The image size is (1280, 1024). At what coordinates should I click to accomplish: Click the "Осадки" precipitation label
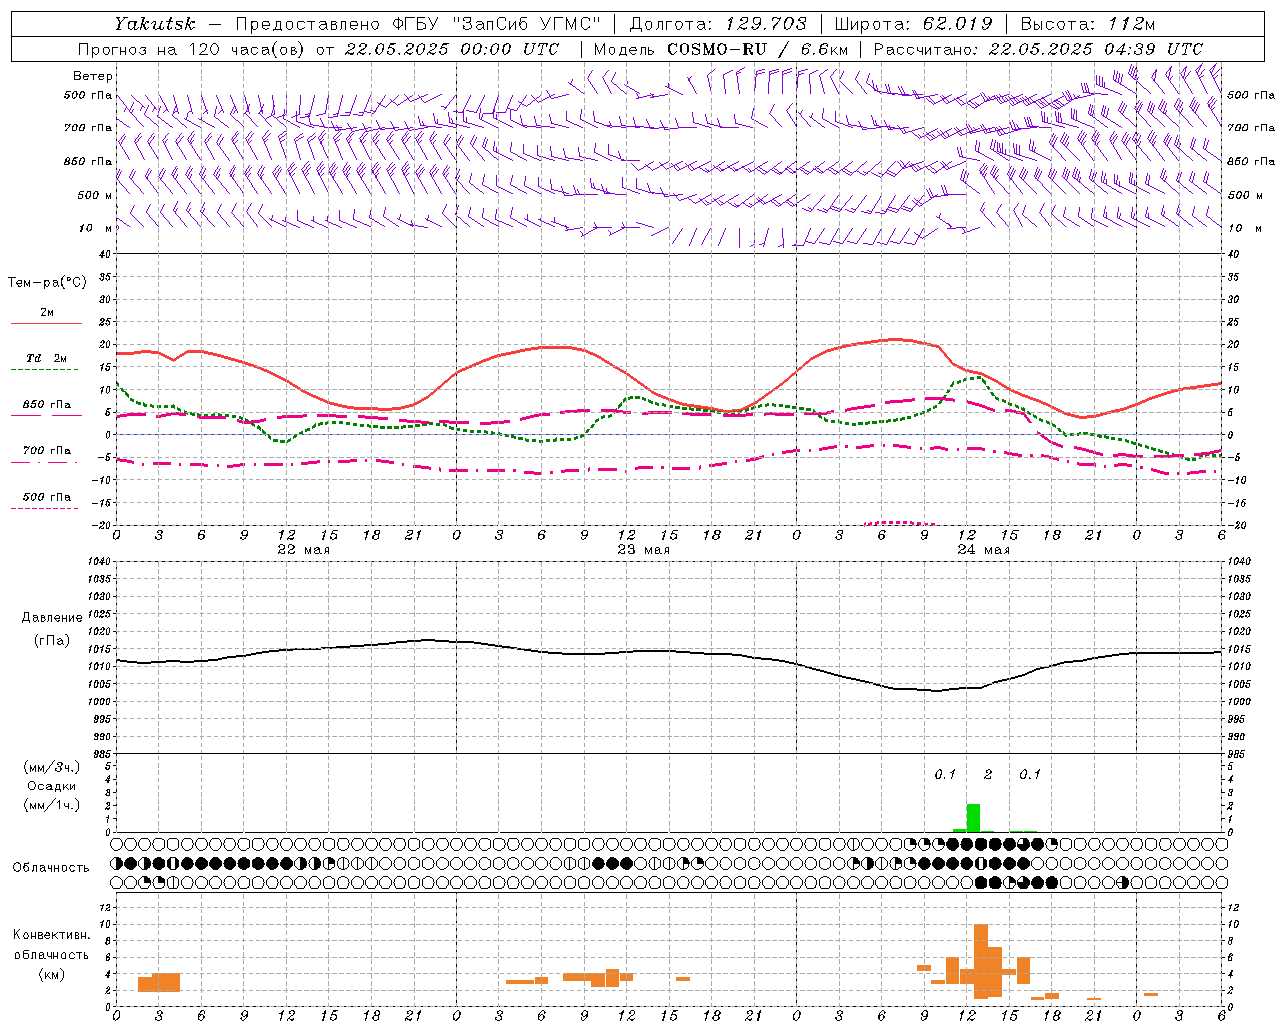(x=52, y=786)
